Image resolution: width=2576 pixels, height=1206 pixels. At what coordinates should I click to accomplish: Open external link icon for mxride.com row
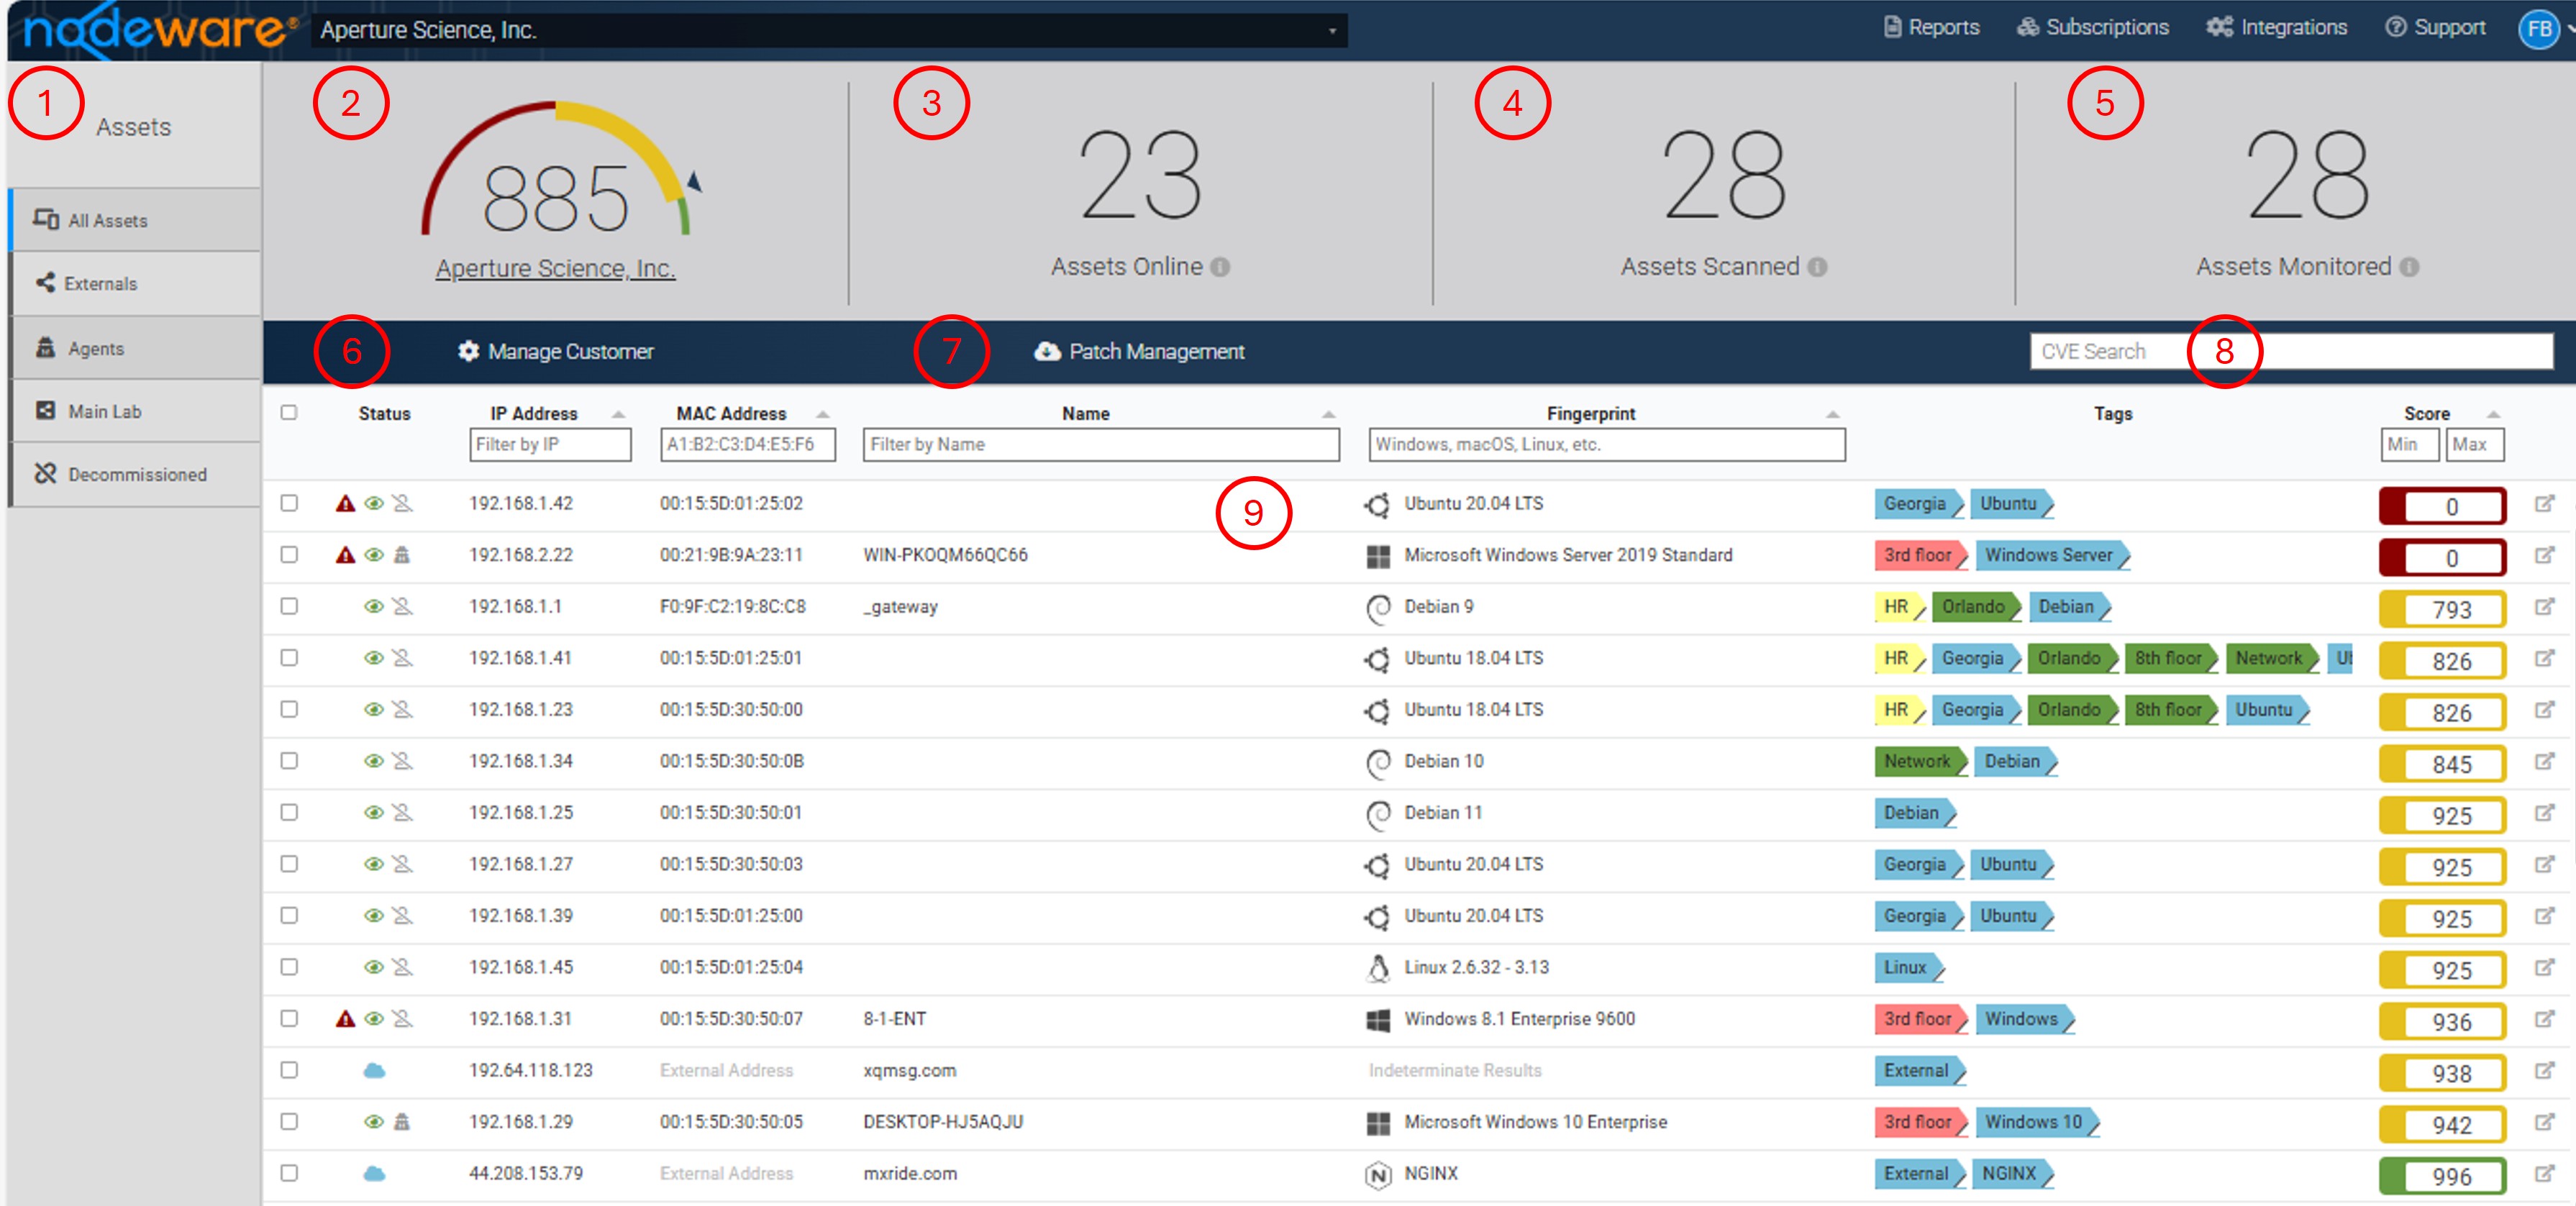pos(2544,1173)
